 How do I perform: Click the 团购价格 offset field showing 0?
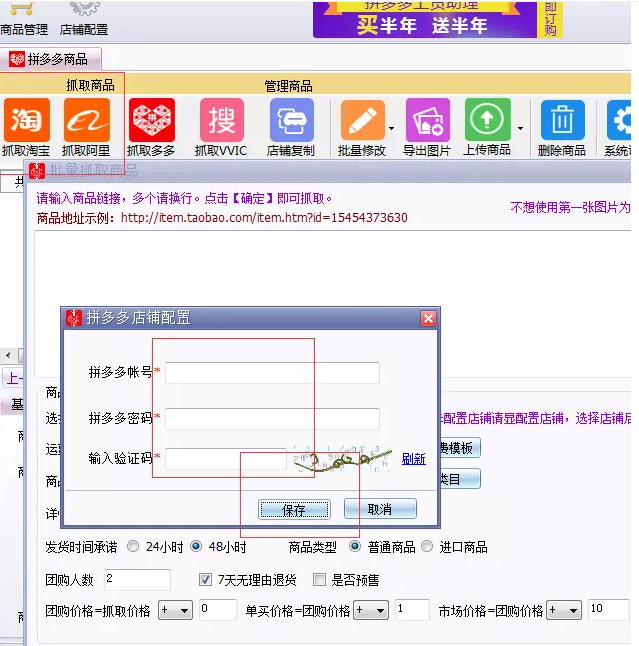218,610
